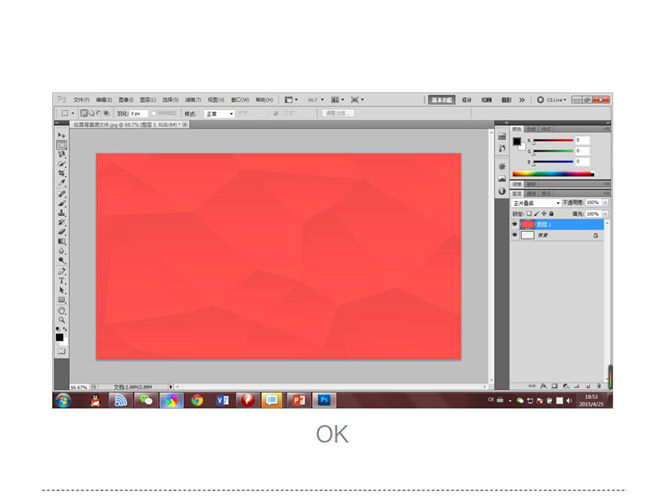Open PowerPoint from the Windows taskbar
Image resolution: width=668 pixels, height=501 pixels.
click(x=296, y=400)
